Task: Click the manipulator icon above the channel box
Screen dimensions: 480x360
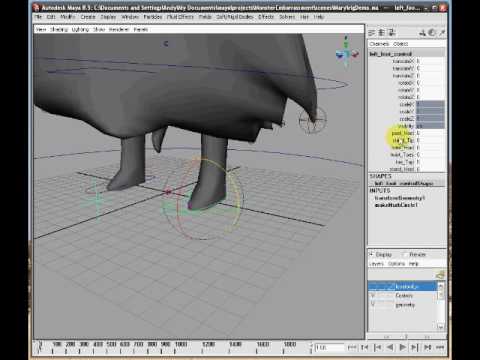Action: coord(422,32)
